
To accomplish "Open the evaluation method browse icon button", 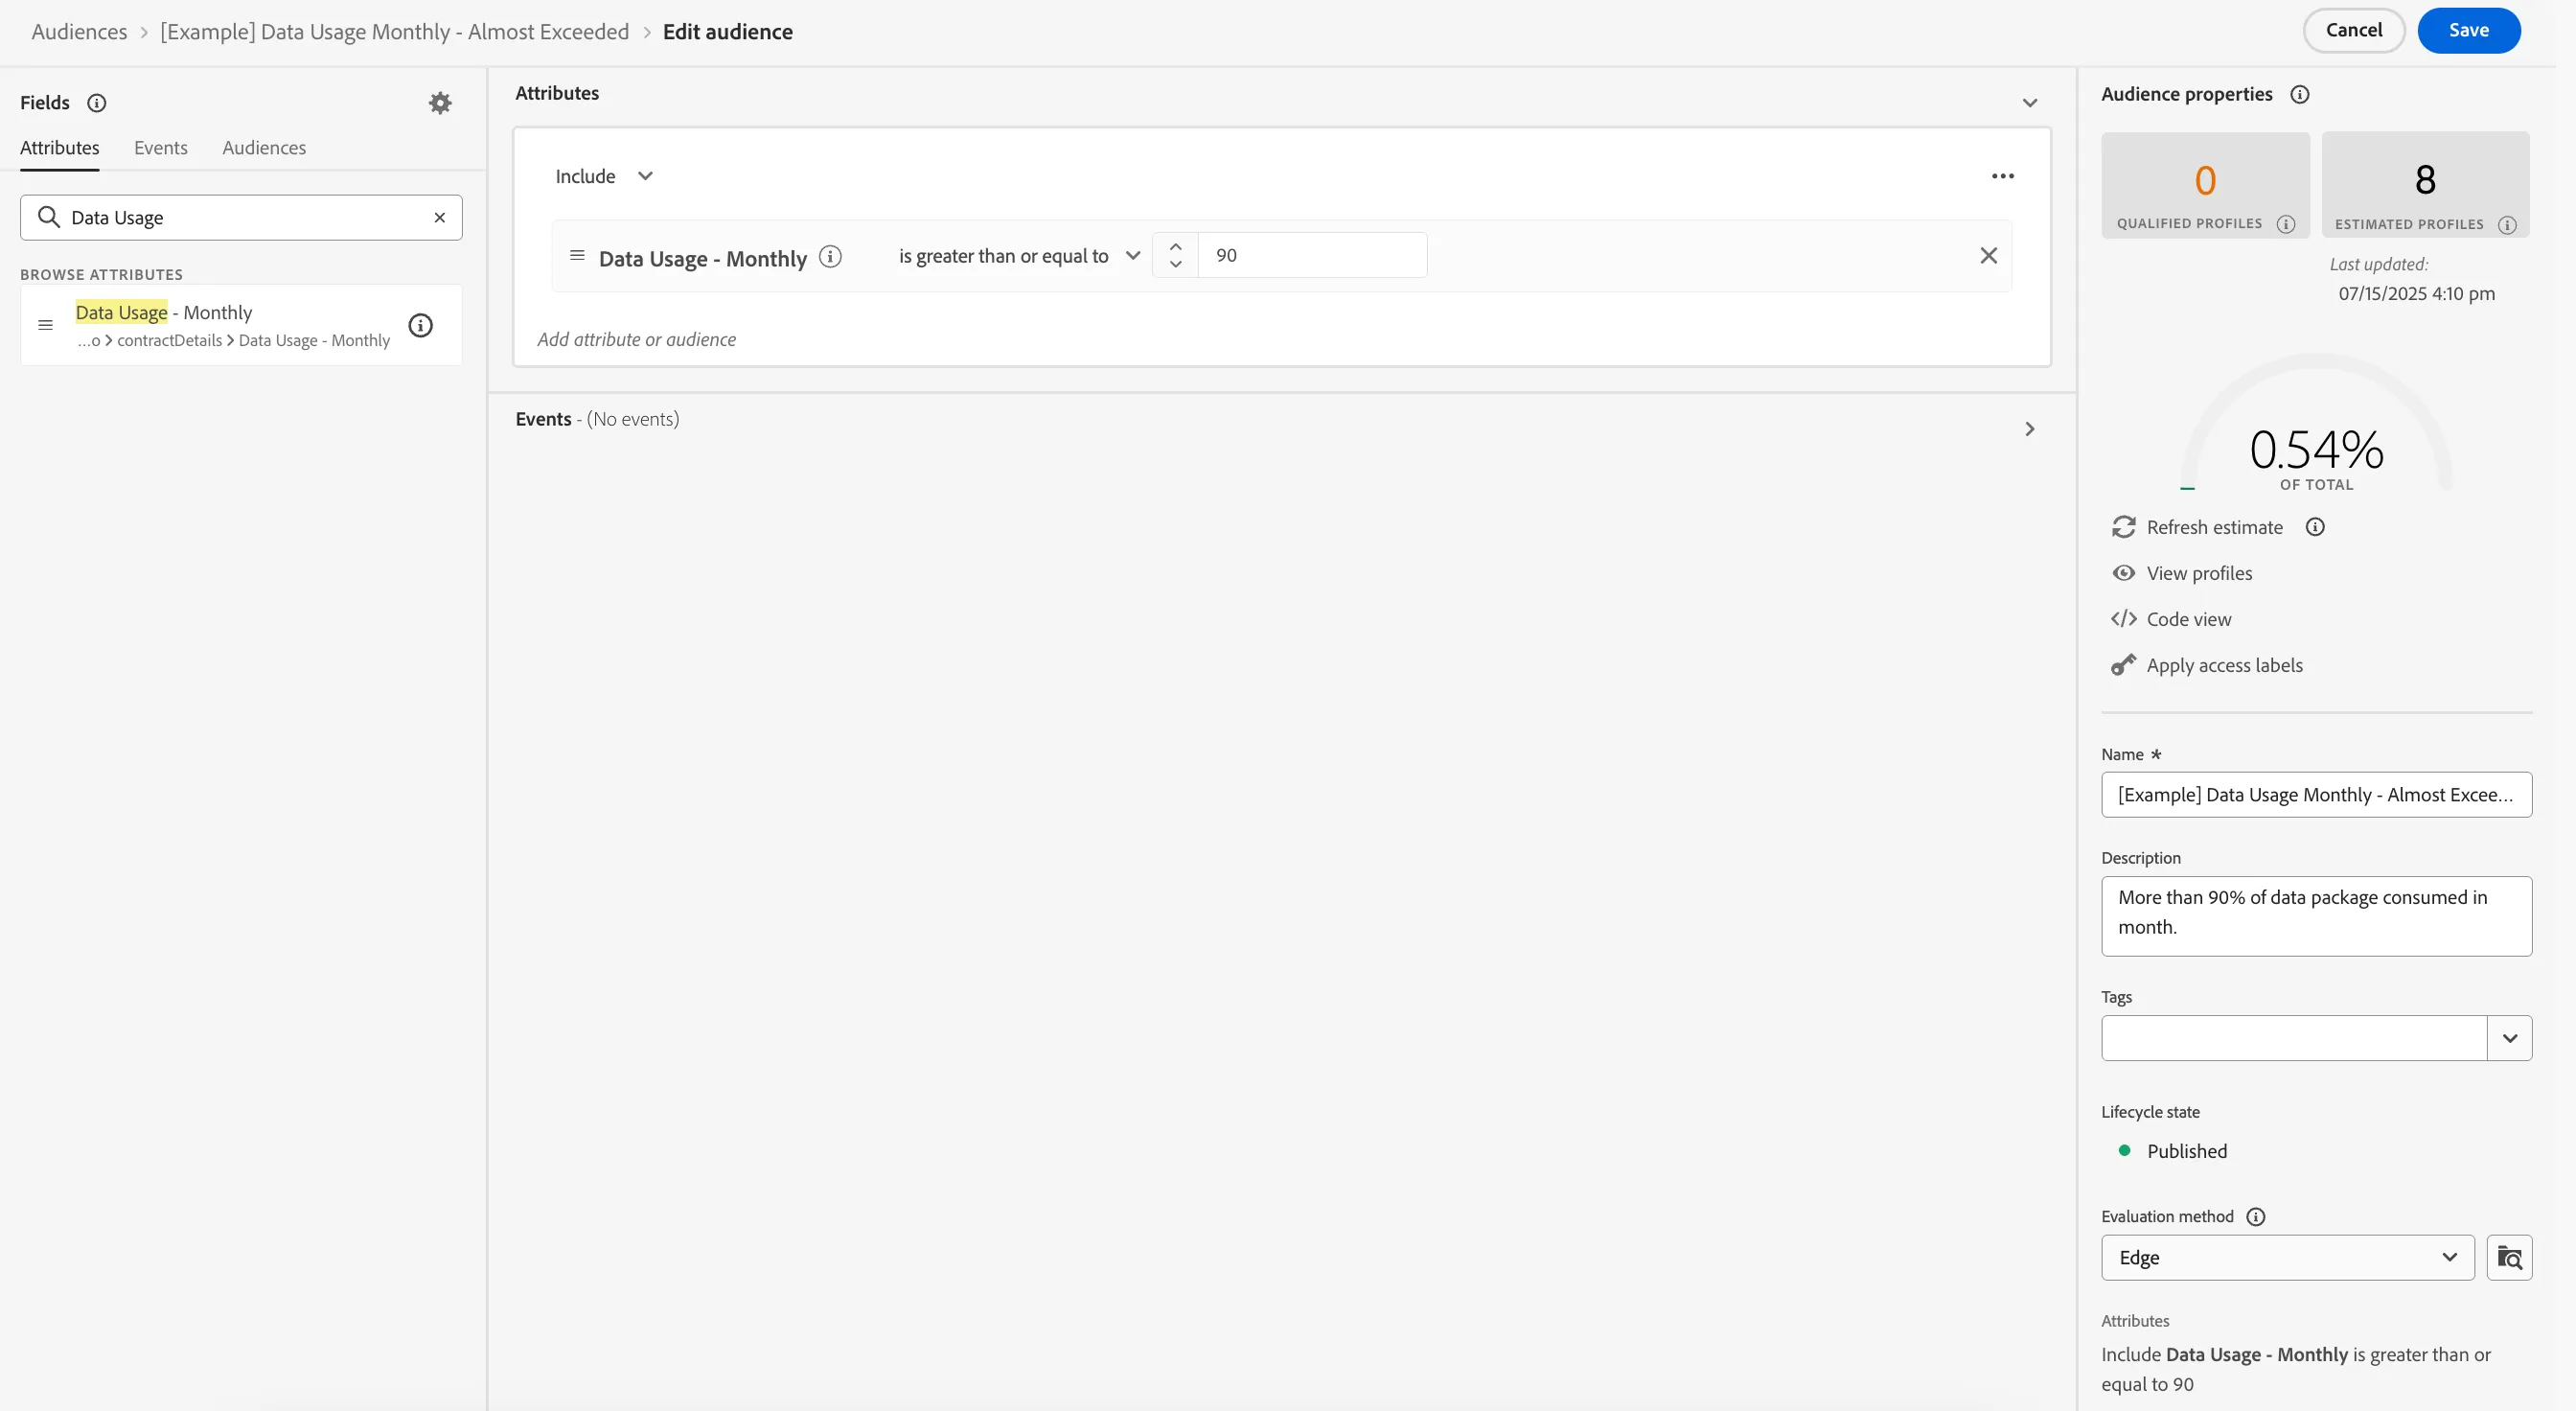I will click(x=2509, y=1257).
